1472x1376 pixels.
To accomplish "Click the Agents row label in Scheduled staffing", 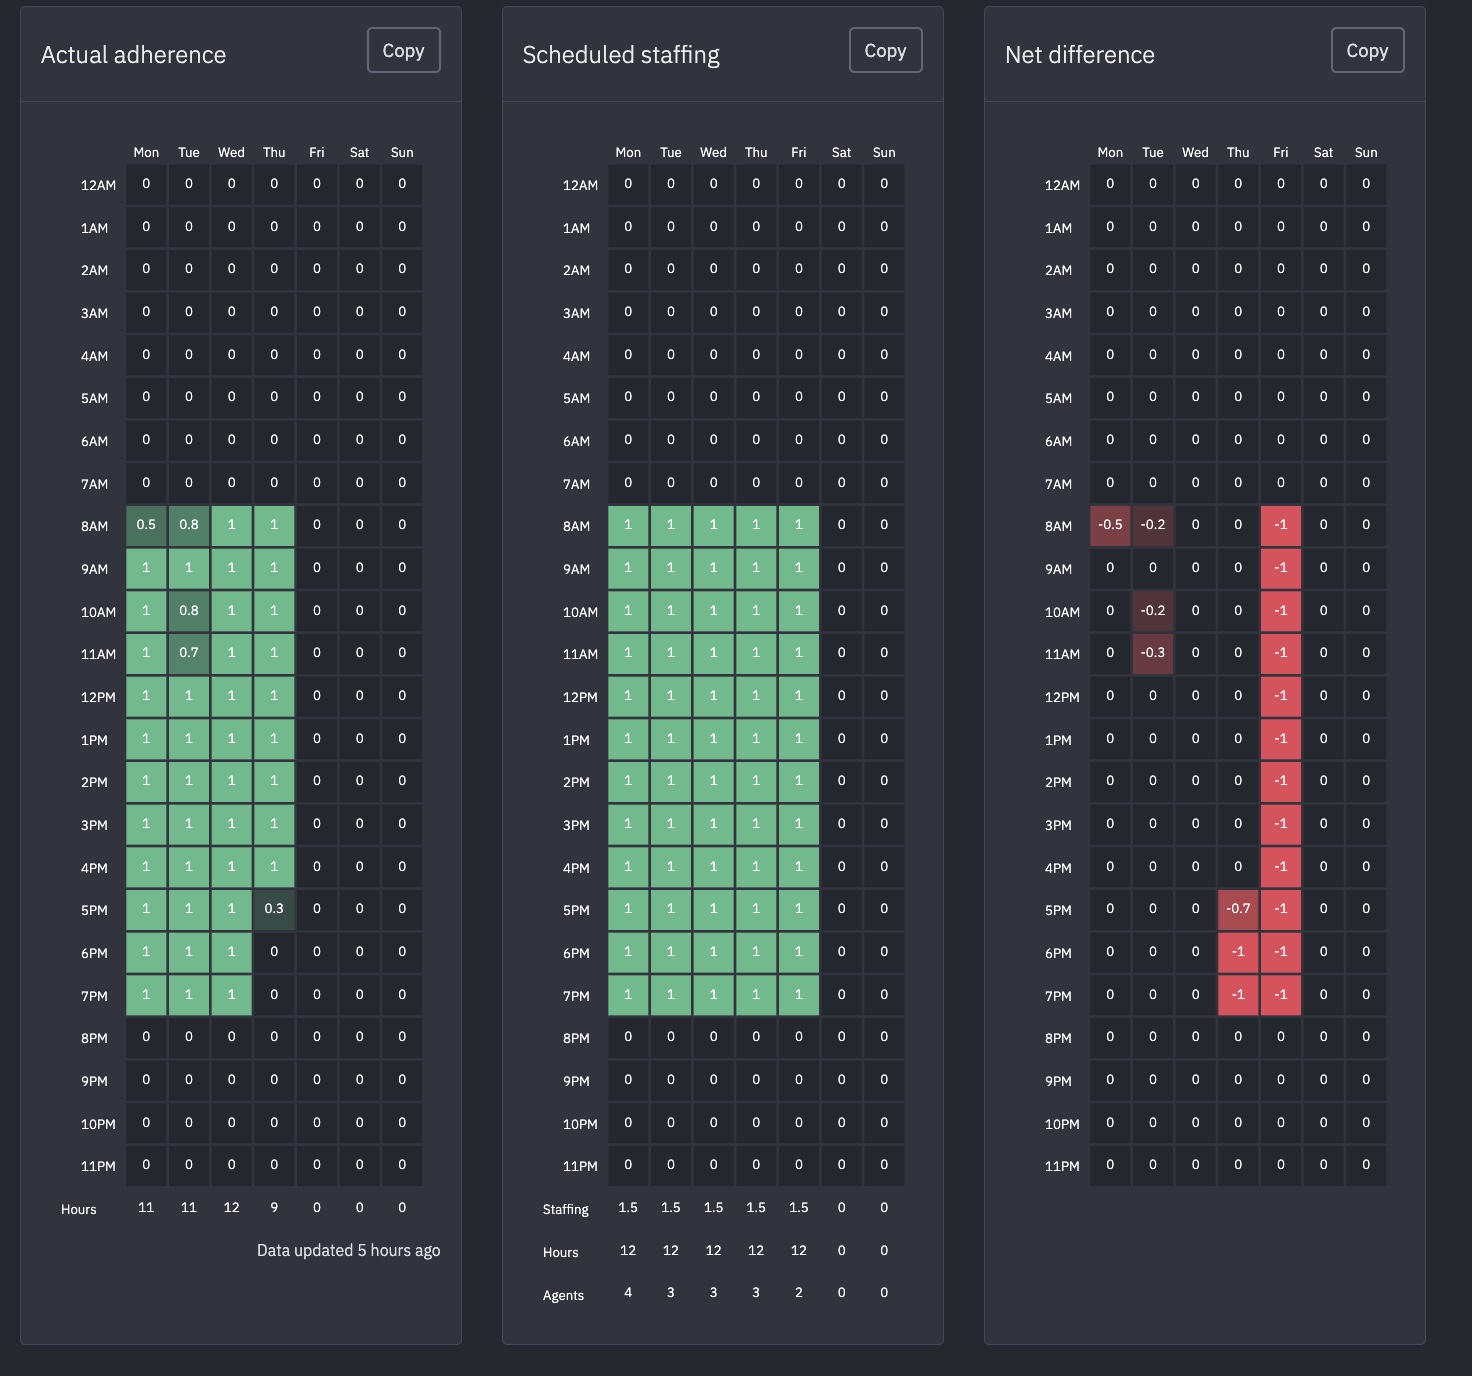I will point(563,1296).
